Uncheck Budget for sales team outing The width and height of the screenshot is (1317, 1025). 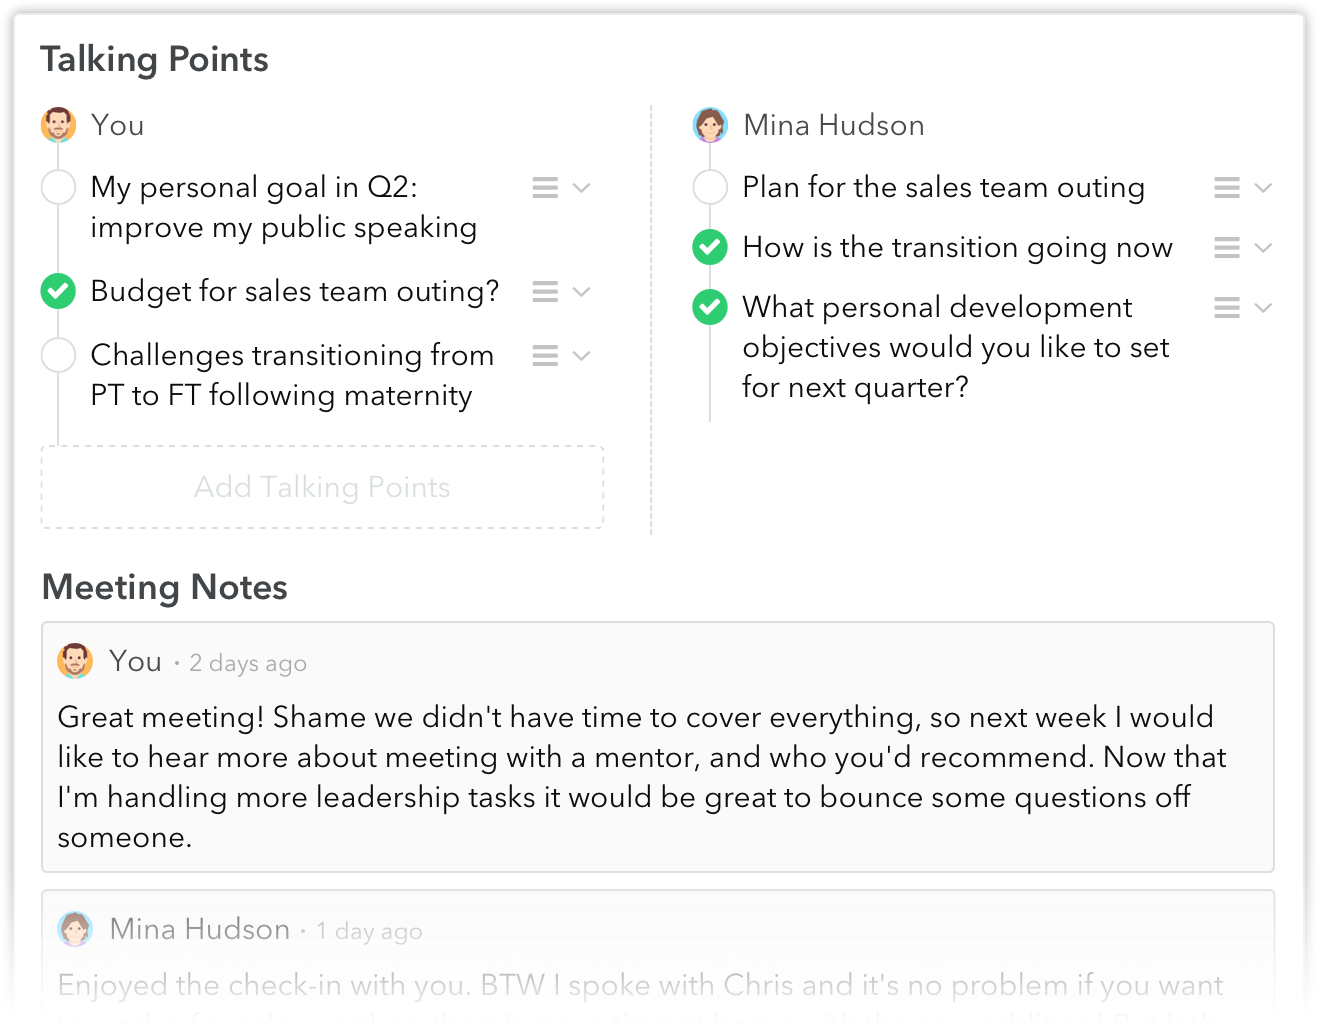59,292
